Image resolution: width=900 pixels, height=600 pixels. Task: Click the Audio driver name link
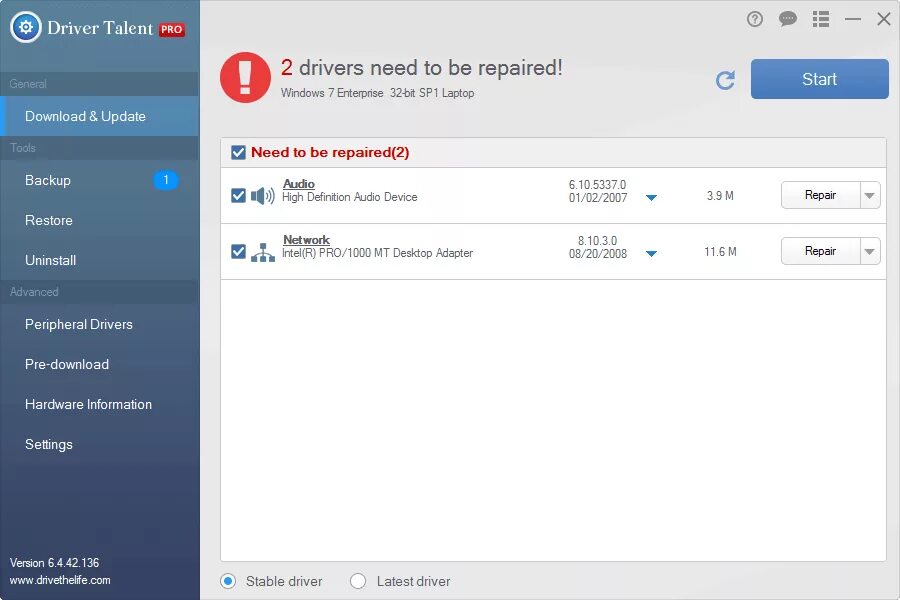pyautogui.click(x=298, y=184)
